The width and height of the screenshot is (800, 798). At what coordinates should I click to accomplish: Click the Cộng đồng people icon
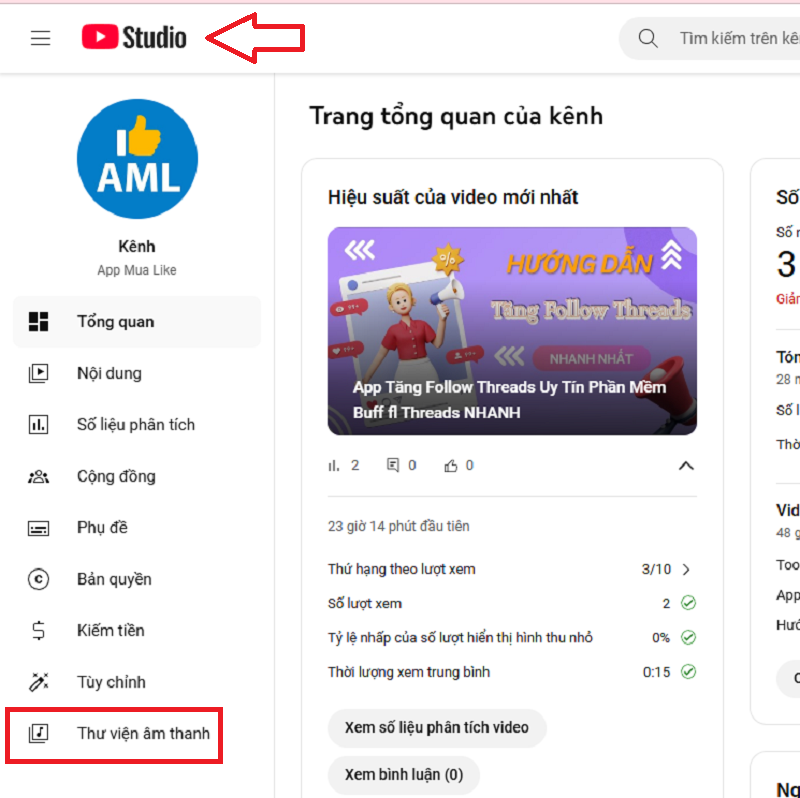click(x=38, y=477)
